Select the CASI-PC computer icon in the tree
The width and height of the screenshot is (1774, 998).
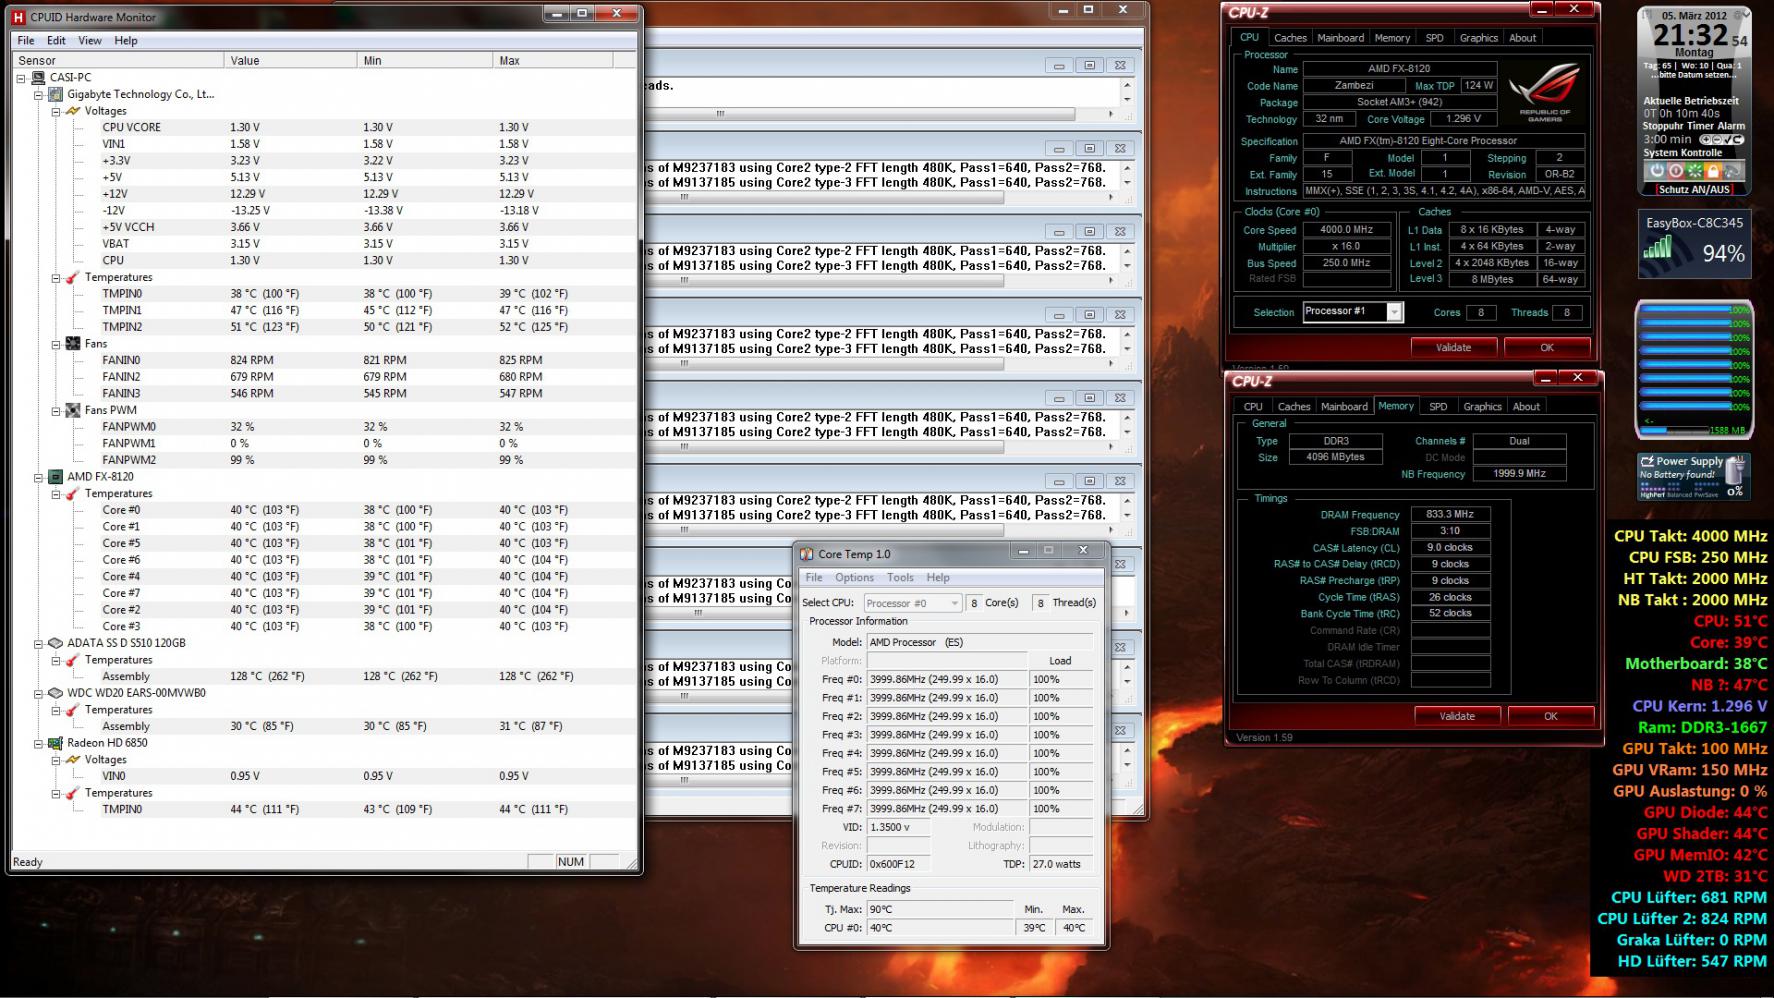[38, 77]
